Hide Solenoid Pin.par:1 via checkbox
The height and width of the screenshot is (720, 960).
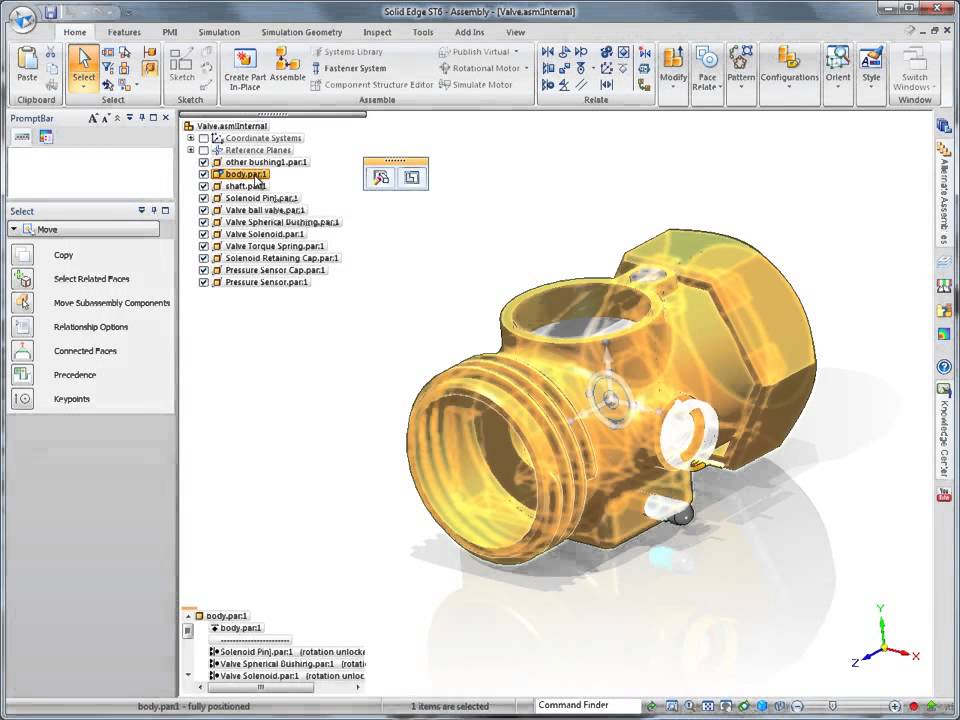[x=204, y=198]
